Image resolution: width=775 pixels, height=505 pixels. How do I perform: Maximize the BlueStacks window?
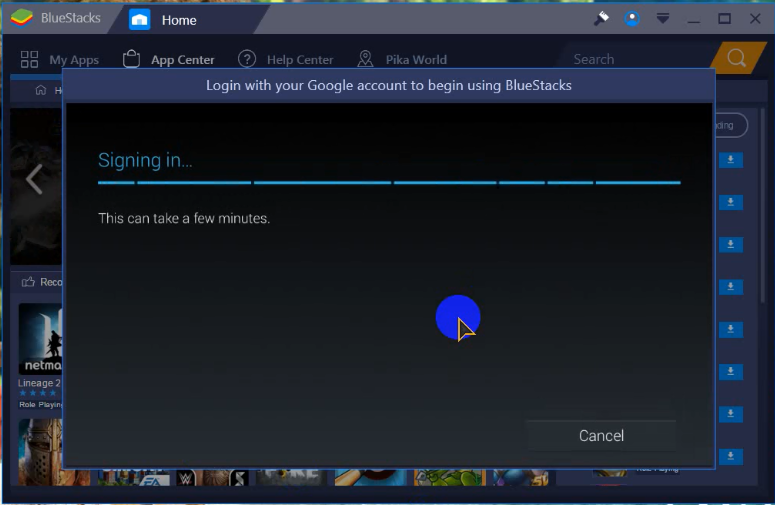[x=725, y=19]
